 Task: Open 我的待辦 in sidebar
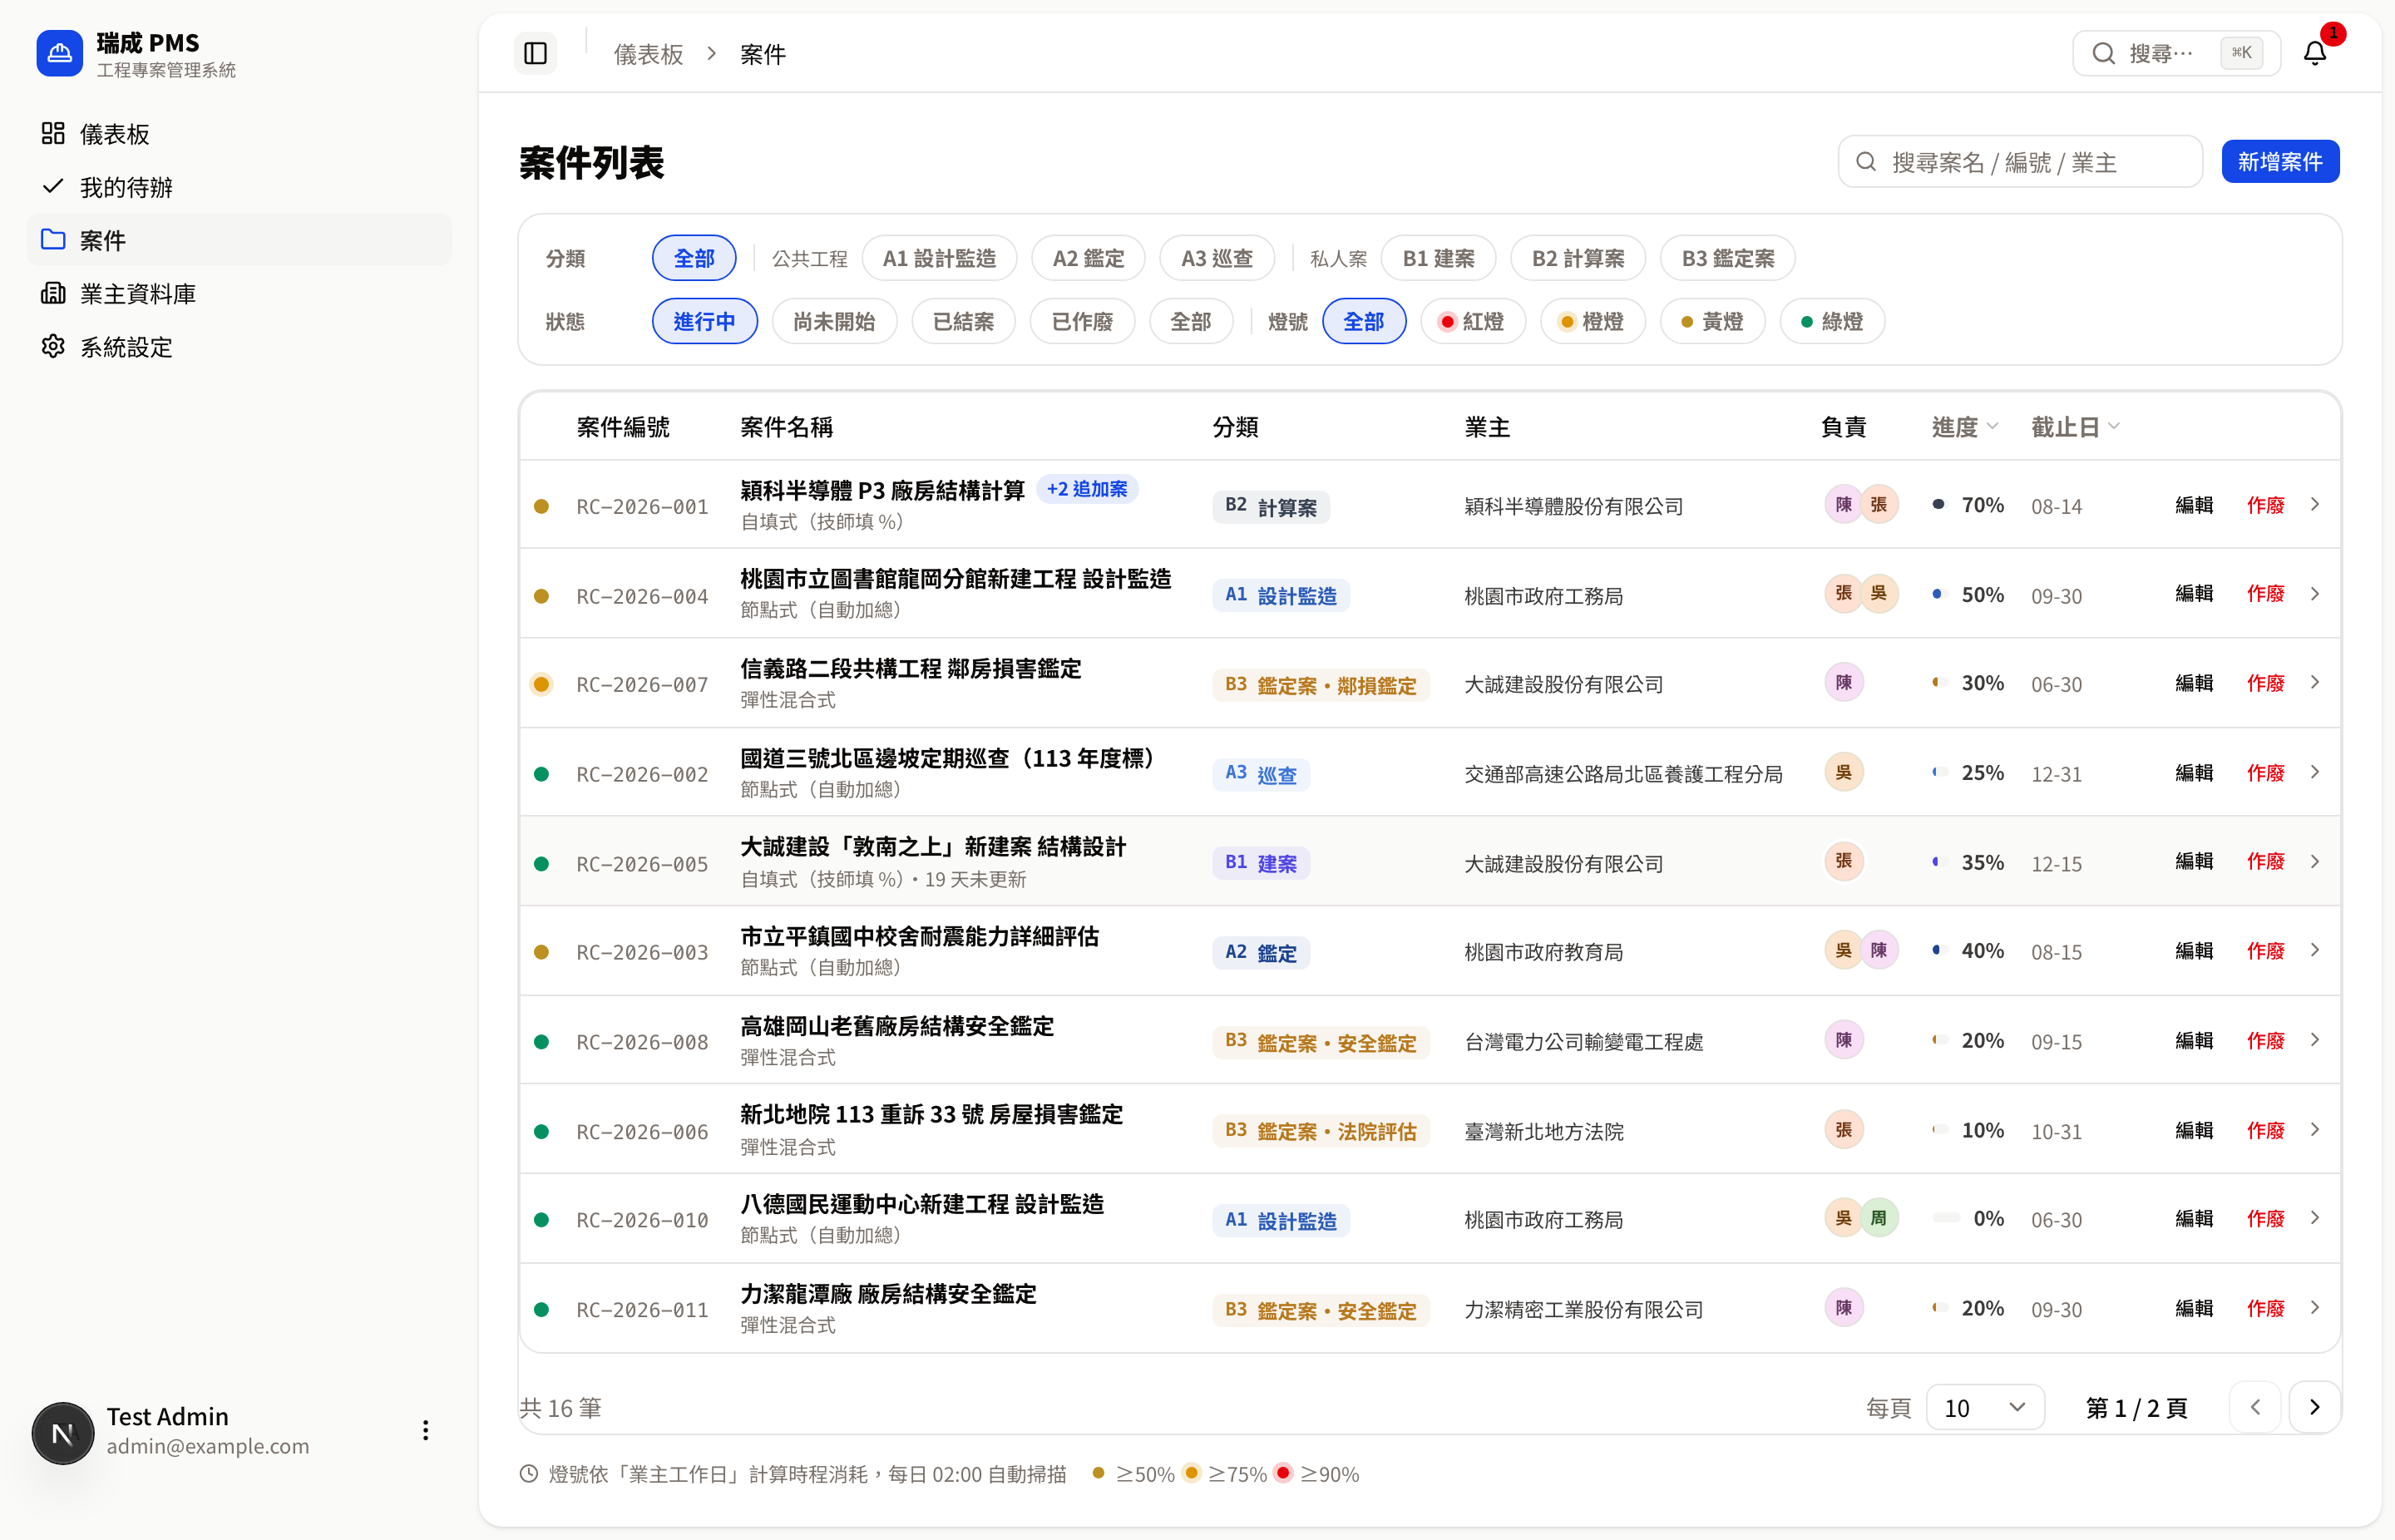[239, 186]
